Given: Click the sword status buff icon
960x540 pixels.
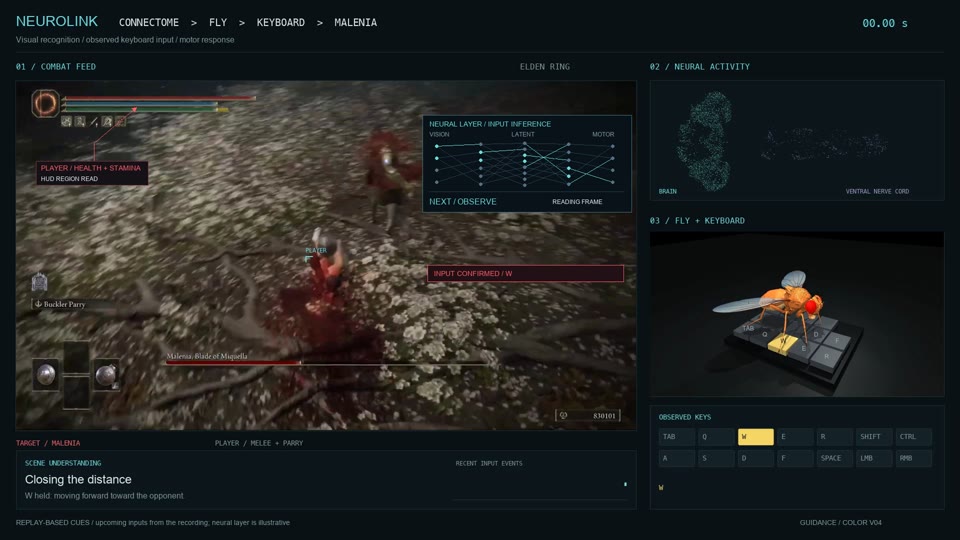Looking at the screenshot, I should click(x=94, y=122).
